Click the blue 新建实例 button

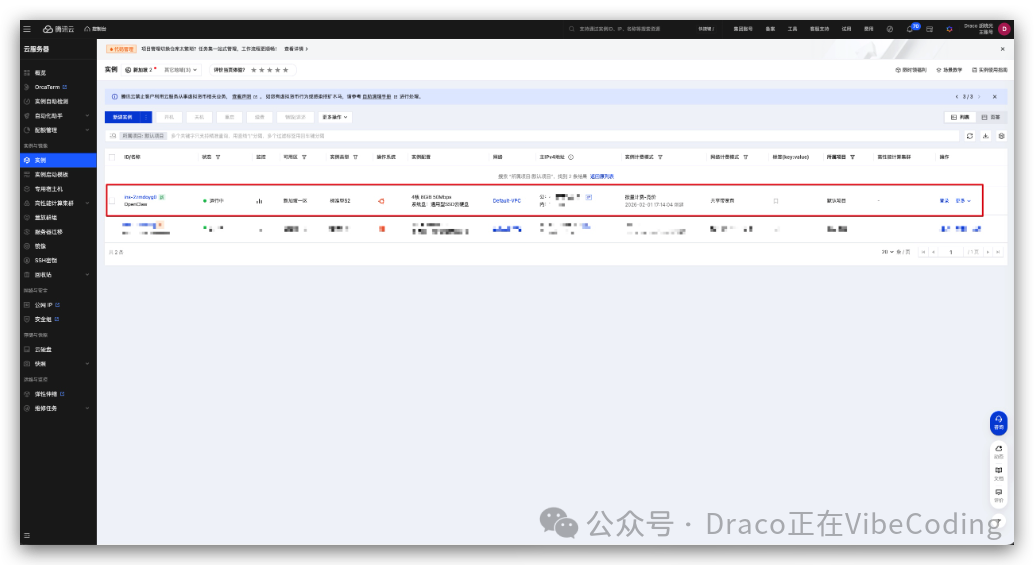[123, 117]
